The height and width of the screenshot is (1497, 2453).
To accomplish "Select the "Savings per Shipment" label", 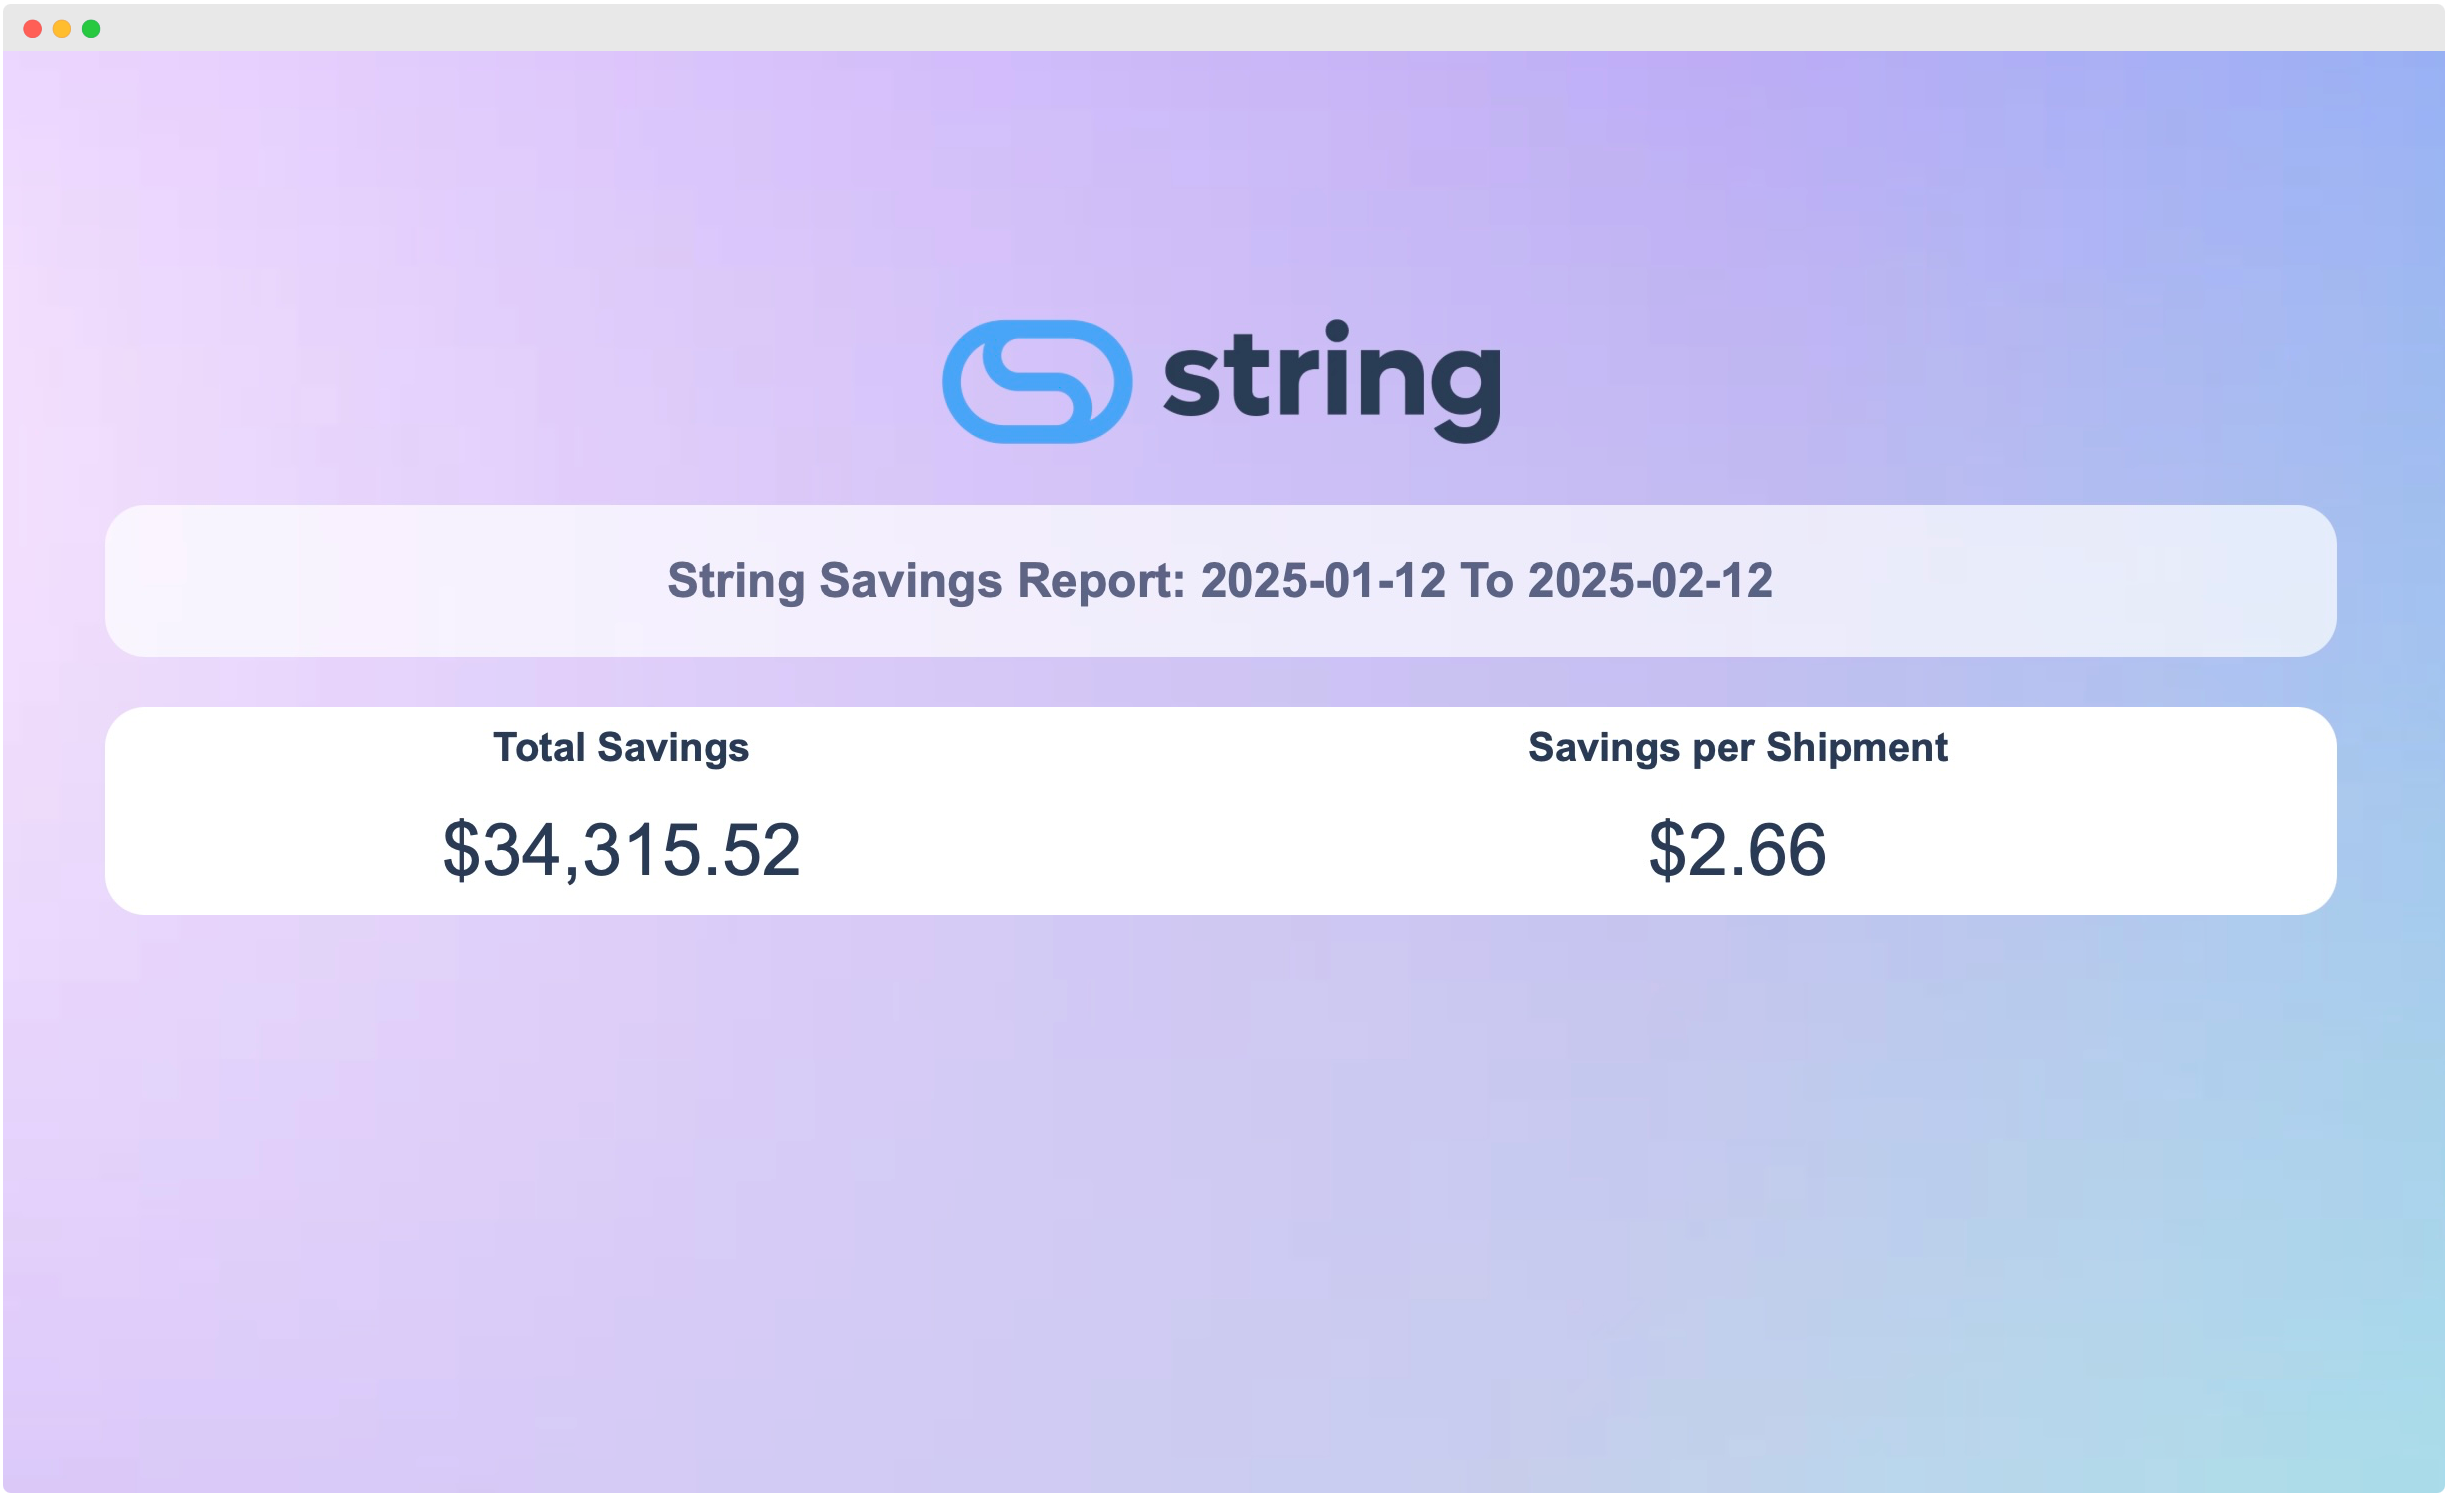I will [x=1738, y=749].
